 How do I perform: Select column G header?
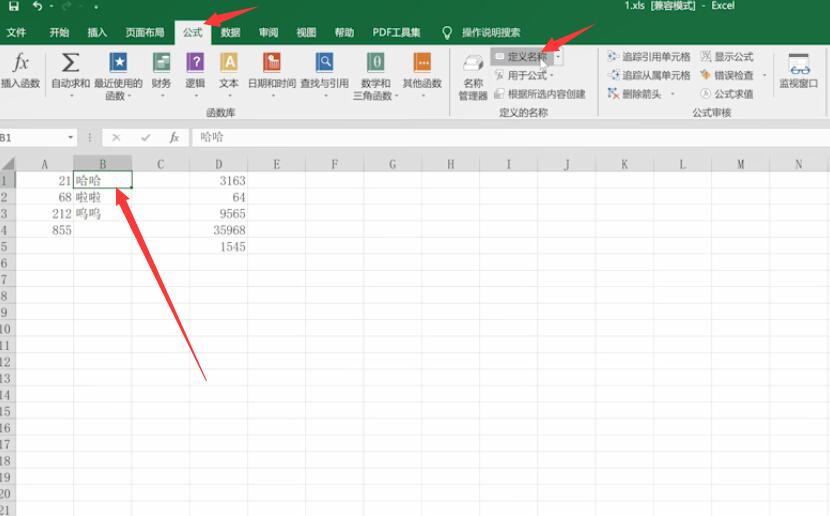pos(392,164)
